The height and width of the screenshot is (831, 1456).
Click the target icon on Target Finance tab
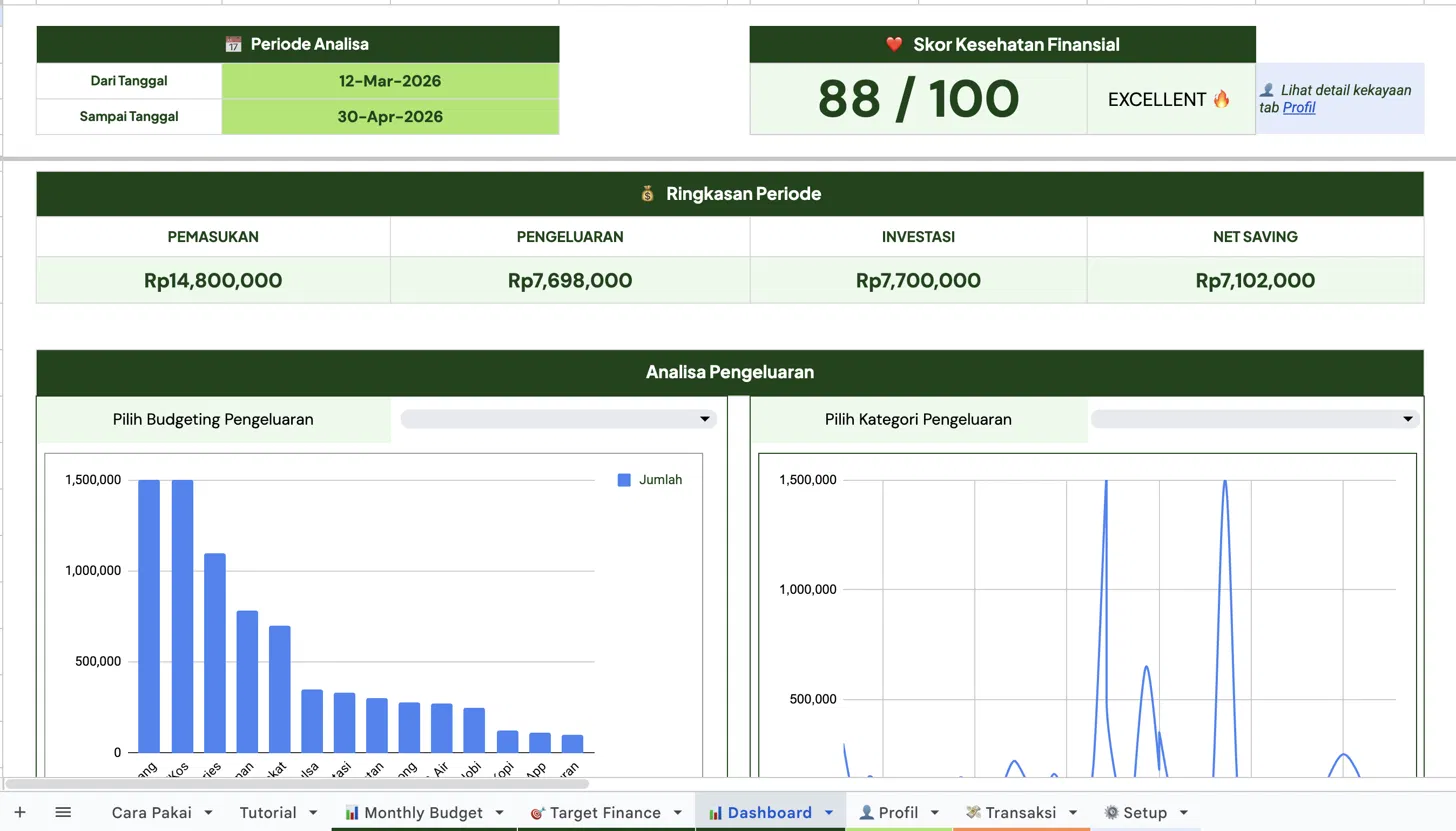click(537, 813)
